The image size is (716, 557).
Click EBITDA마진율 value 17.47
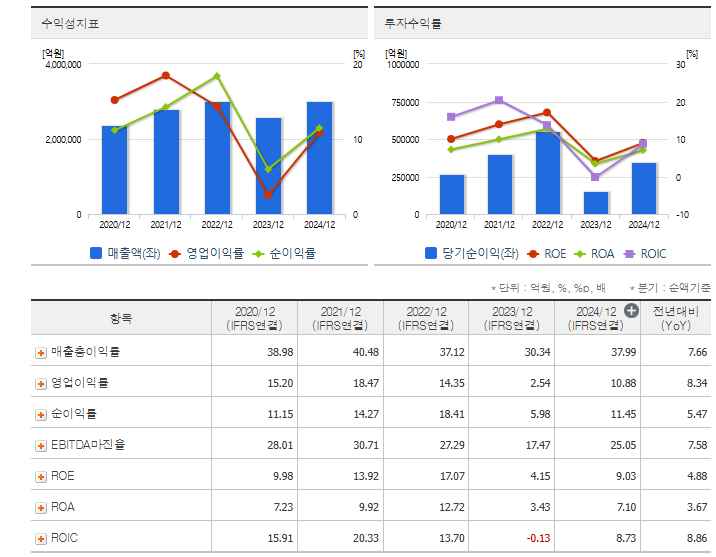click(537, 445)
